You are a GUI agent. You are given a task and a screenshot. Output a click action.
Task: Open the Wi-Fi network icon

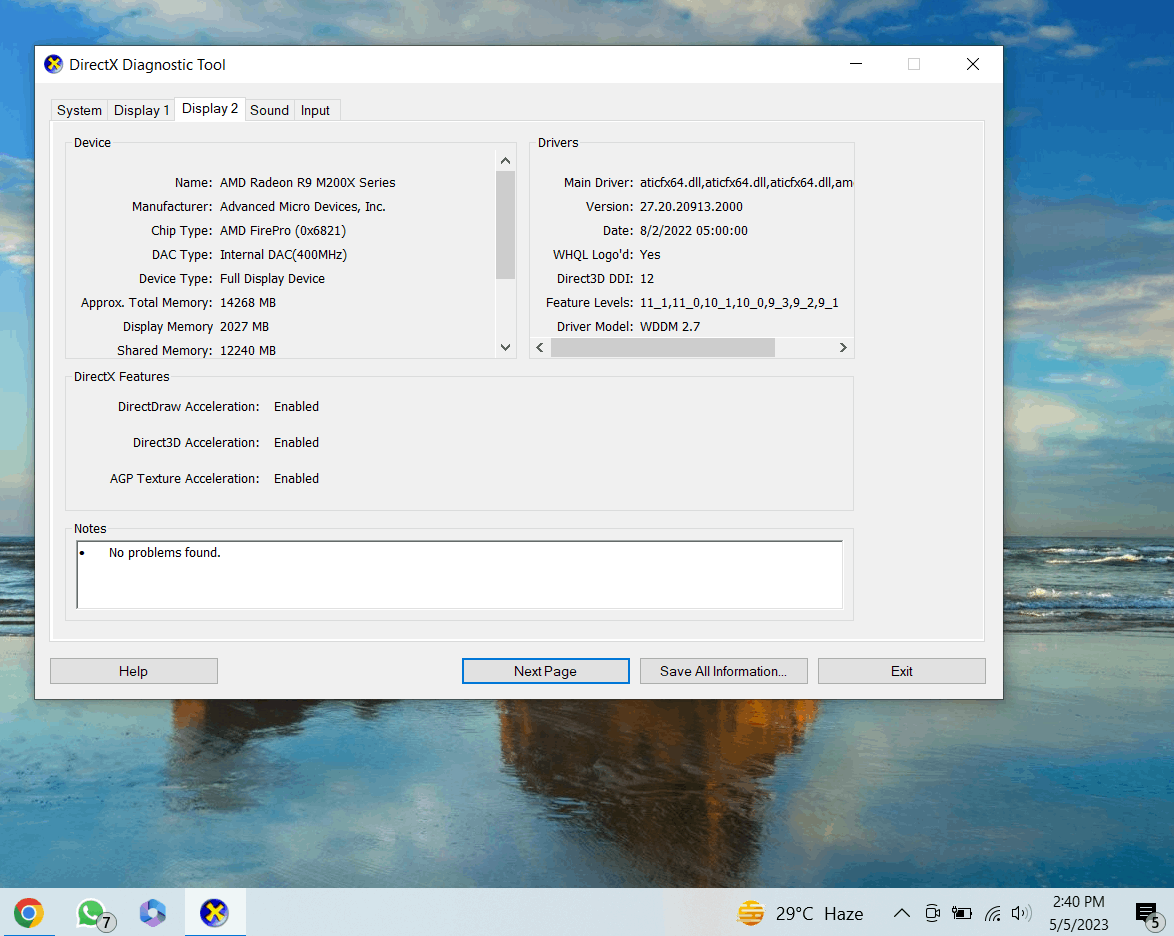click(x=993, y=913)
